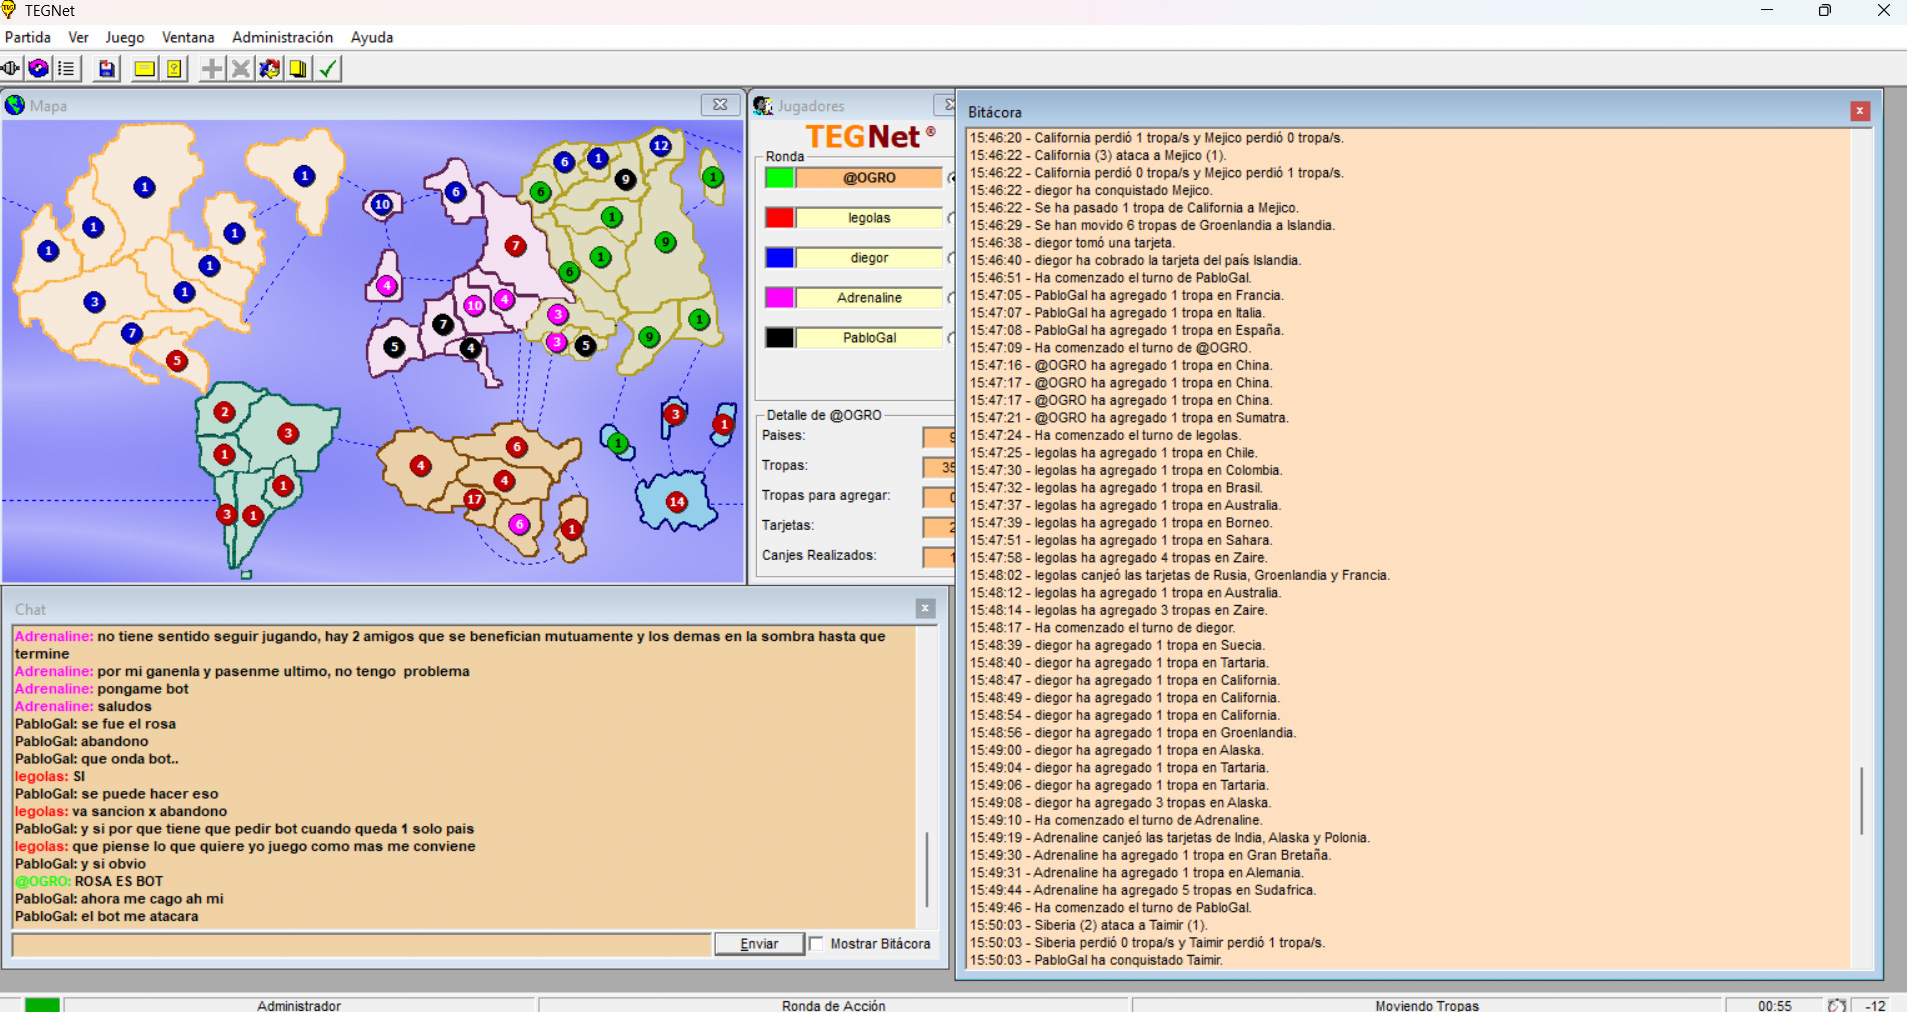Select the radio button beside Adrenaline
This screenshot has height=1012, width=1907.
(951, 298)
